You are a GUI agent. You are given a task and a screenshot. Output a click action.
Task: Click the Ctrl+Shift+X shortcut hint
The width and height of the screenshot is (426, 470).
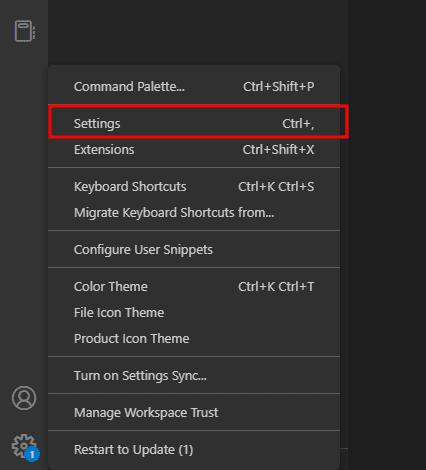tap(278, 150)
